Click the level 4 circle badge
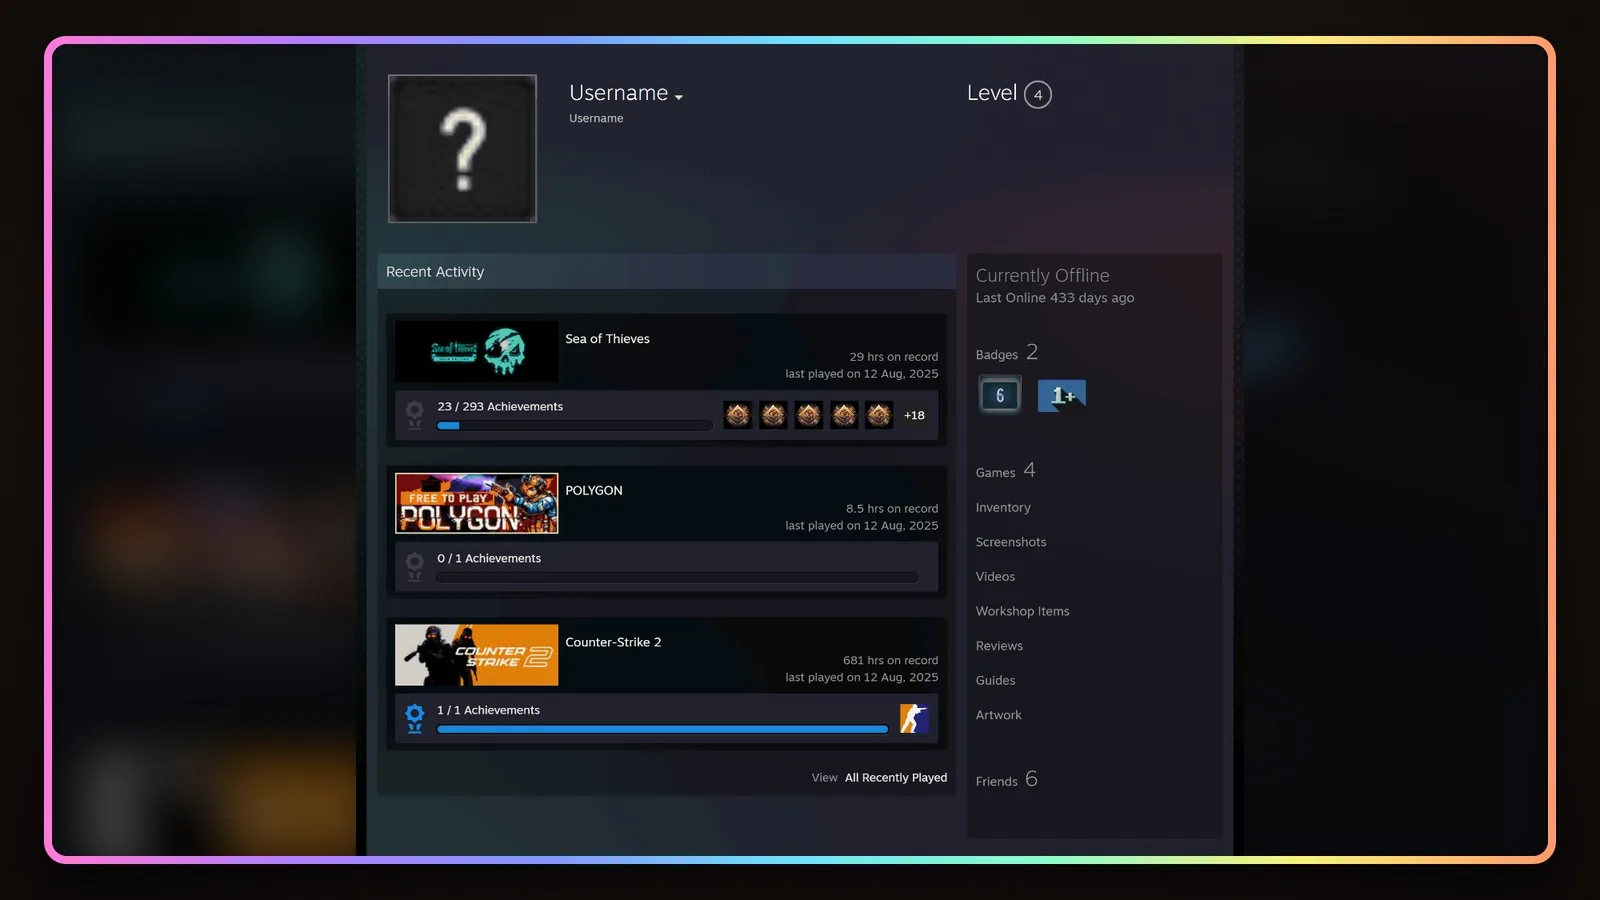Screen dimensions: 1600x900 [1038, 95]
